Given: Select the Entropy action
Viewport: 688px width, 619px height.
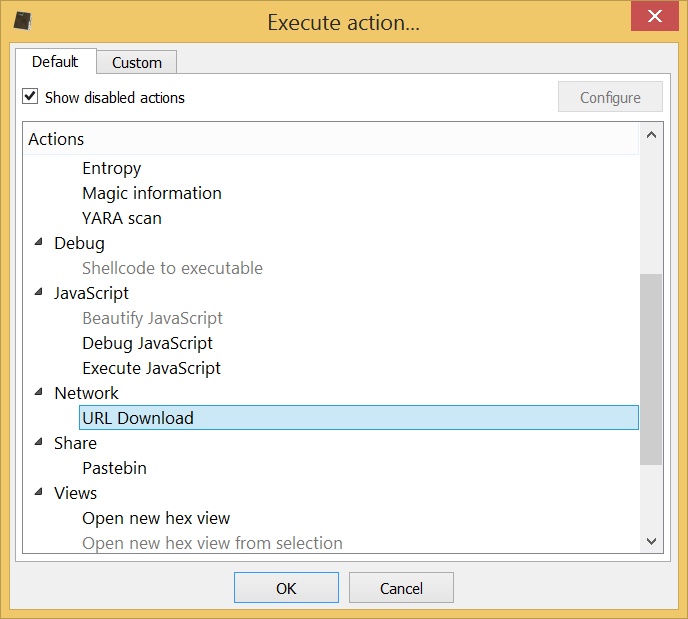Looking at the screenshot, I should coord(111,168).
